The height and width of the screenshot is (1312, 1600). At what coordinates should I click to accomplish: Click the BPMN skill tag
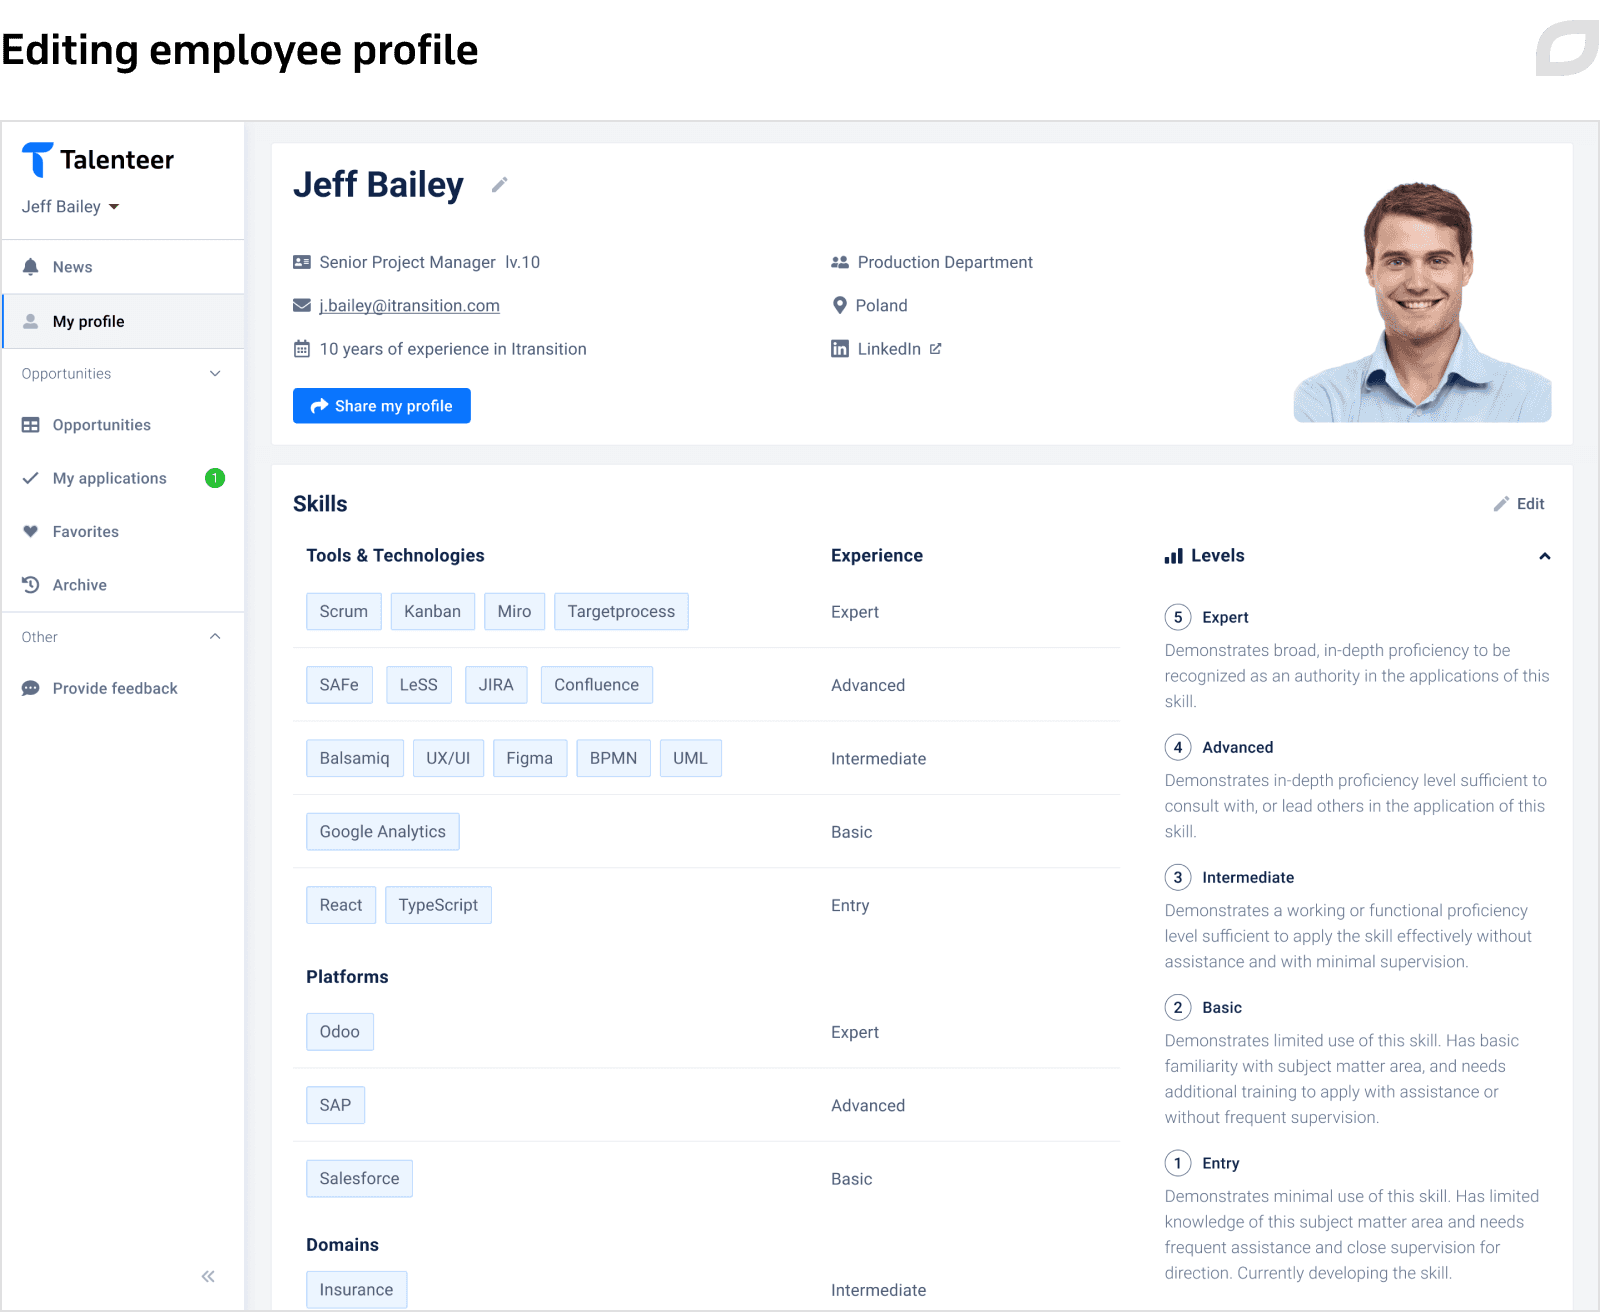pyautogui.click(x=613, y=758)
